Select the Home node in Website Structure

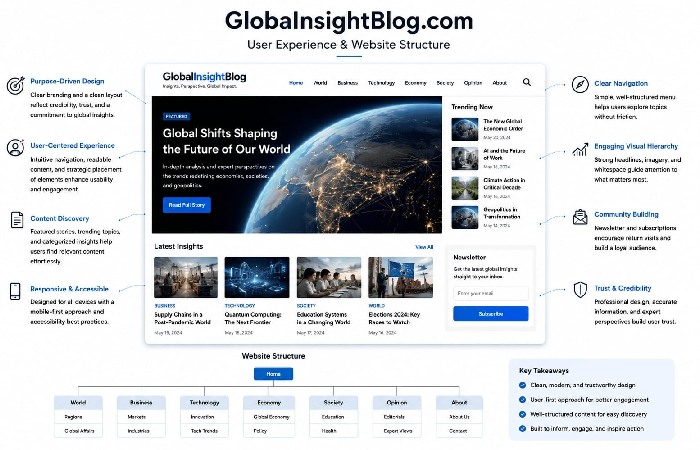pyautogui.click(x=273, y=374)
